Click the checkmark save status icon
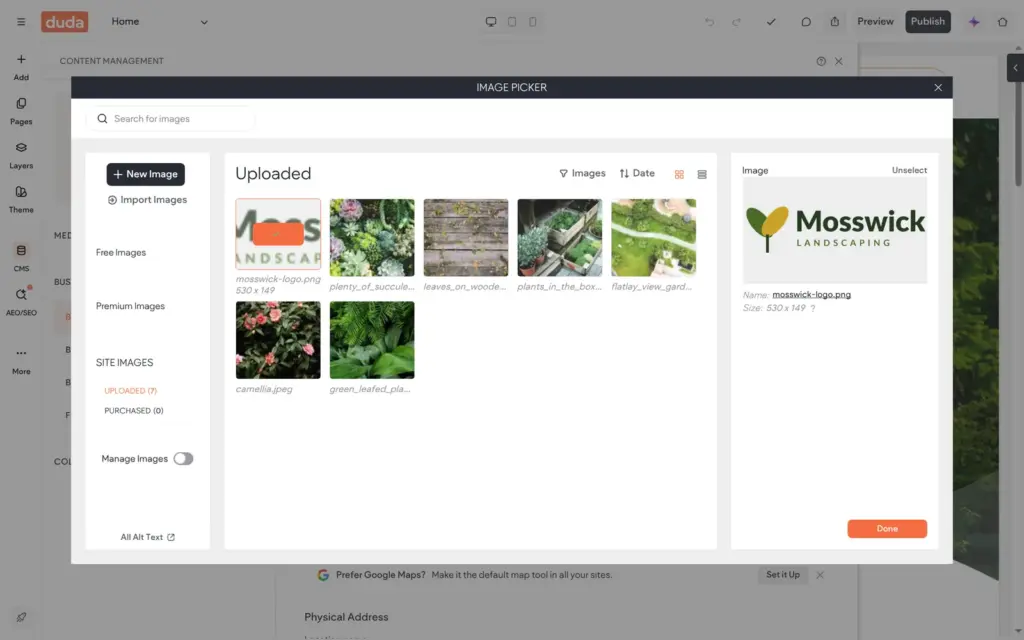The width and height of the screenshot is (1024, 640). [771, 22]
